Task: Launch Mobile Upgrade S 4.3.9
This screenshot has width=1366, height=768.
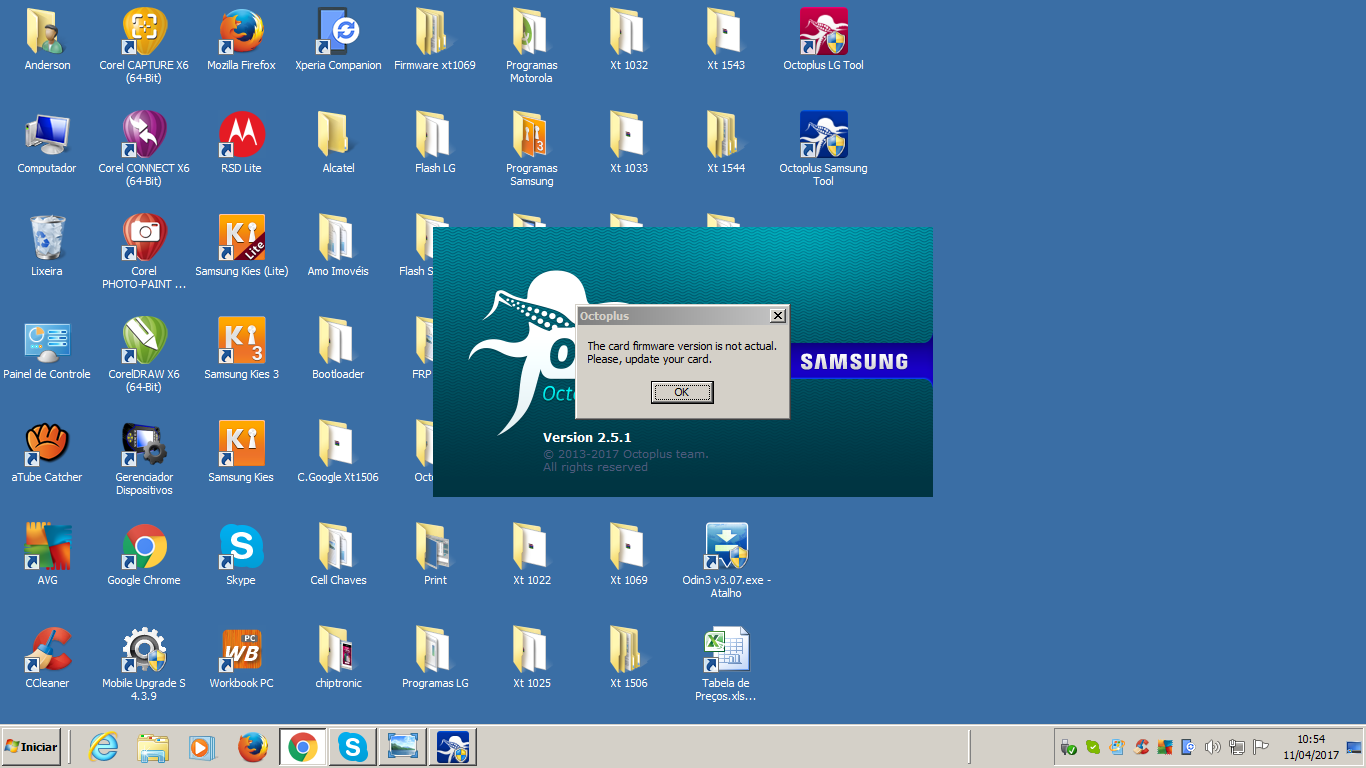Action: coord(144,664)
